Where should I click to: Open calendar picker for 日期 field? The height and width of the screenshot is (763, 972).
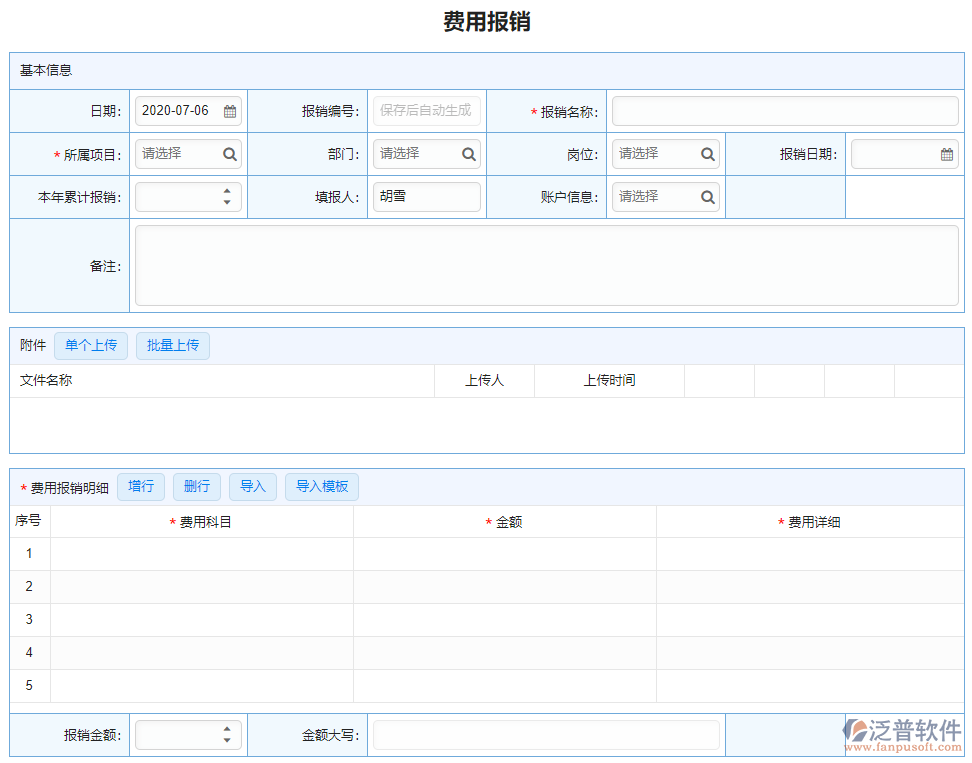pos(230,111)
